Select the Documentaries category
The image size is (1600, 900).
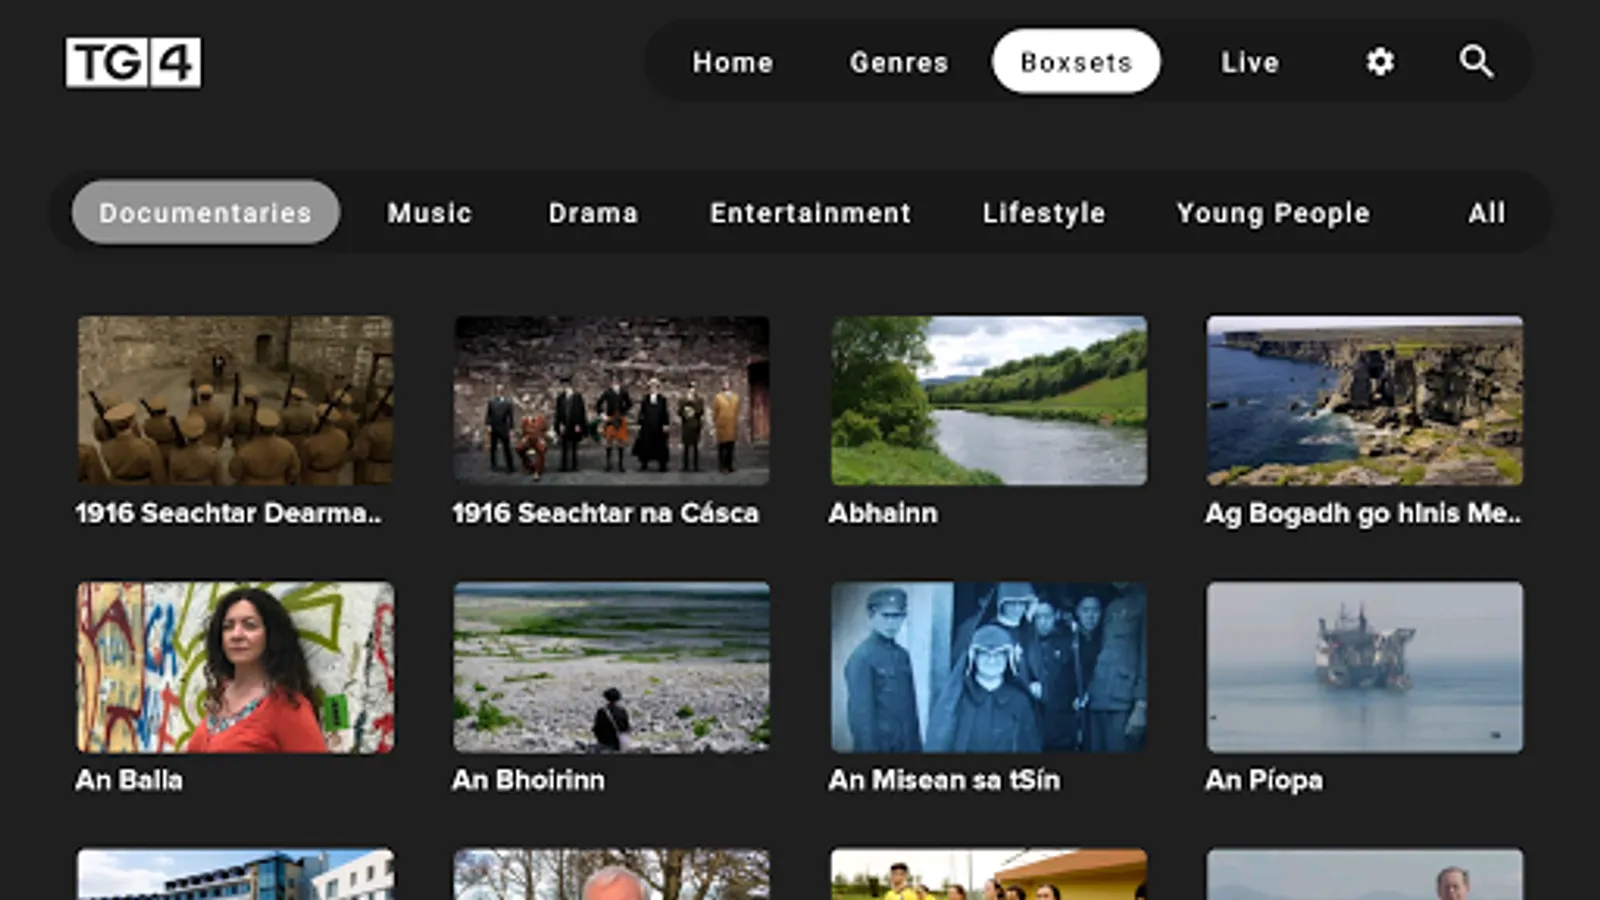[205, 212]
